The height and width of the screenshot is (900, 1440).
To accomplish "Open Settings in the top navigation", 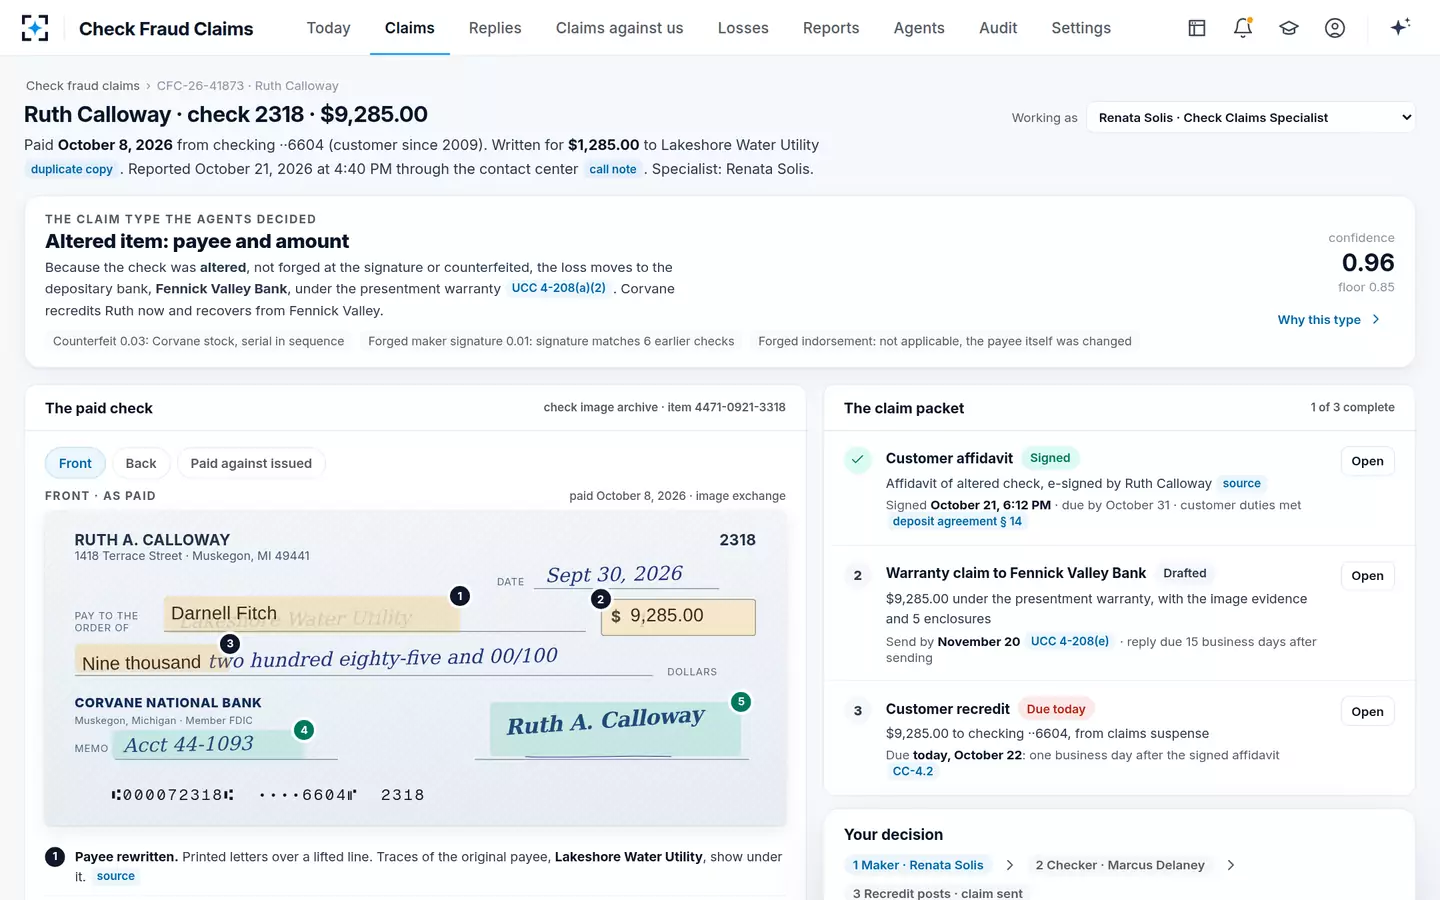I will click(x=1081, y=28).
